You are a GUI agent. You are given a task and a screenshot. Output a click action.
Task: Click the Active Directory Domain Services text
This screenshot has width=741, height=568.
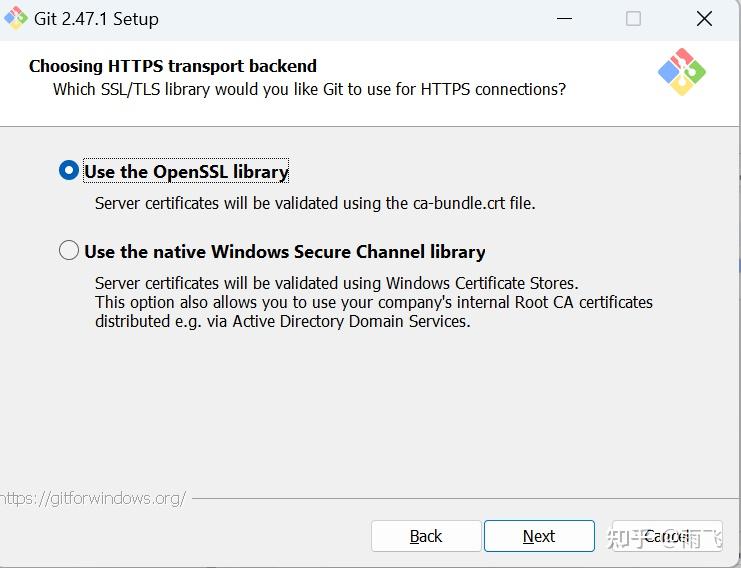tap(282, 321)
